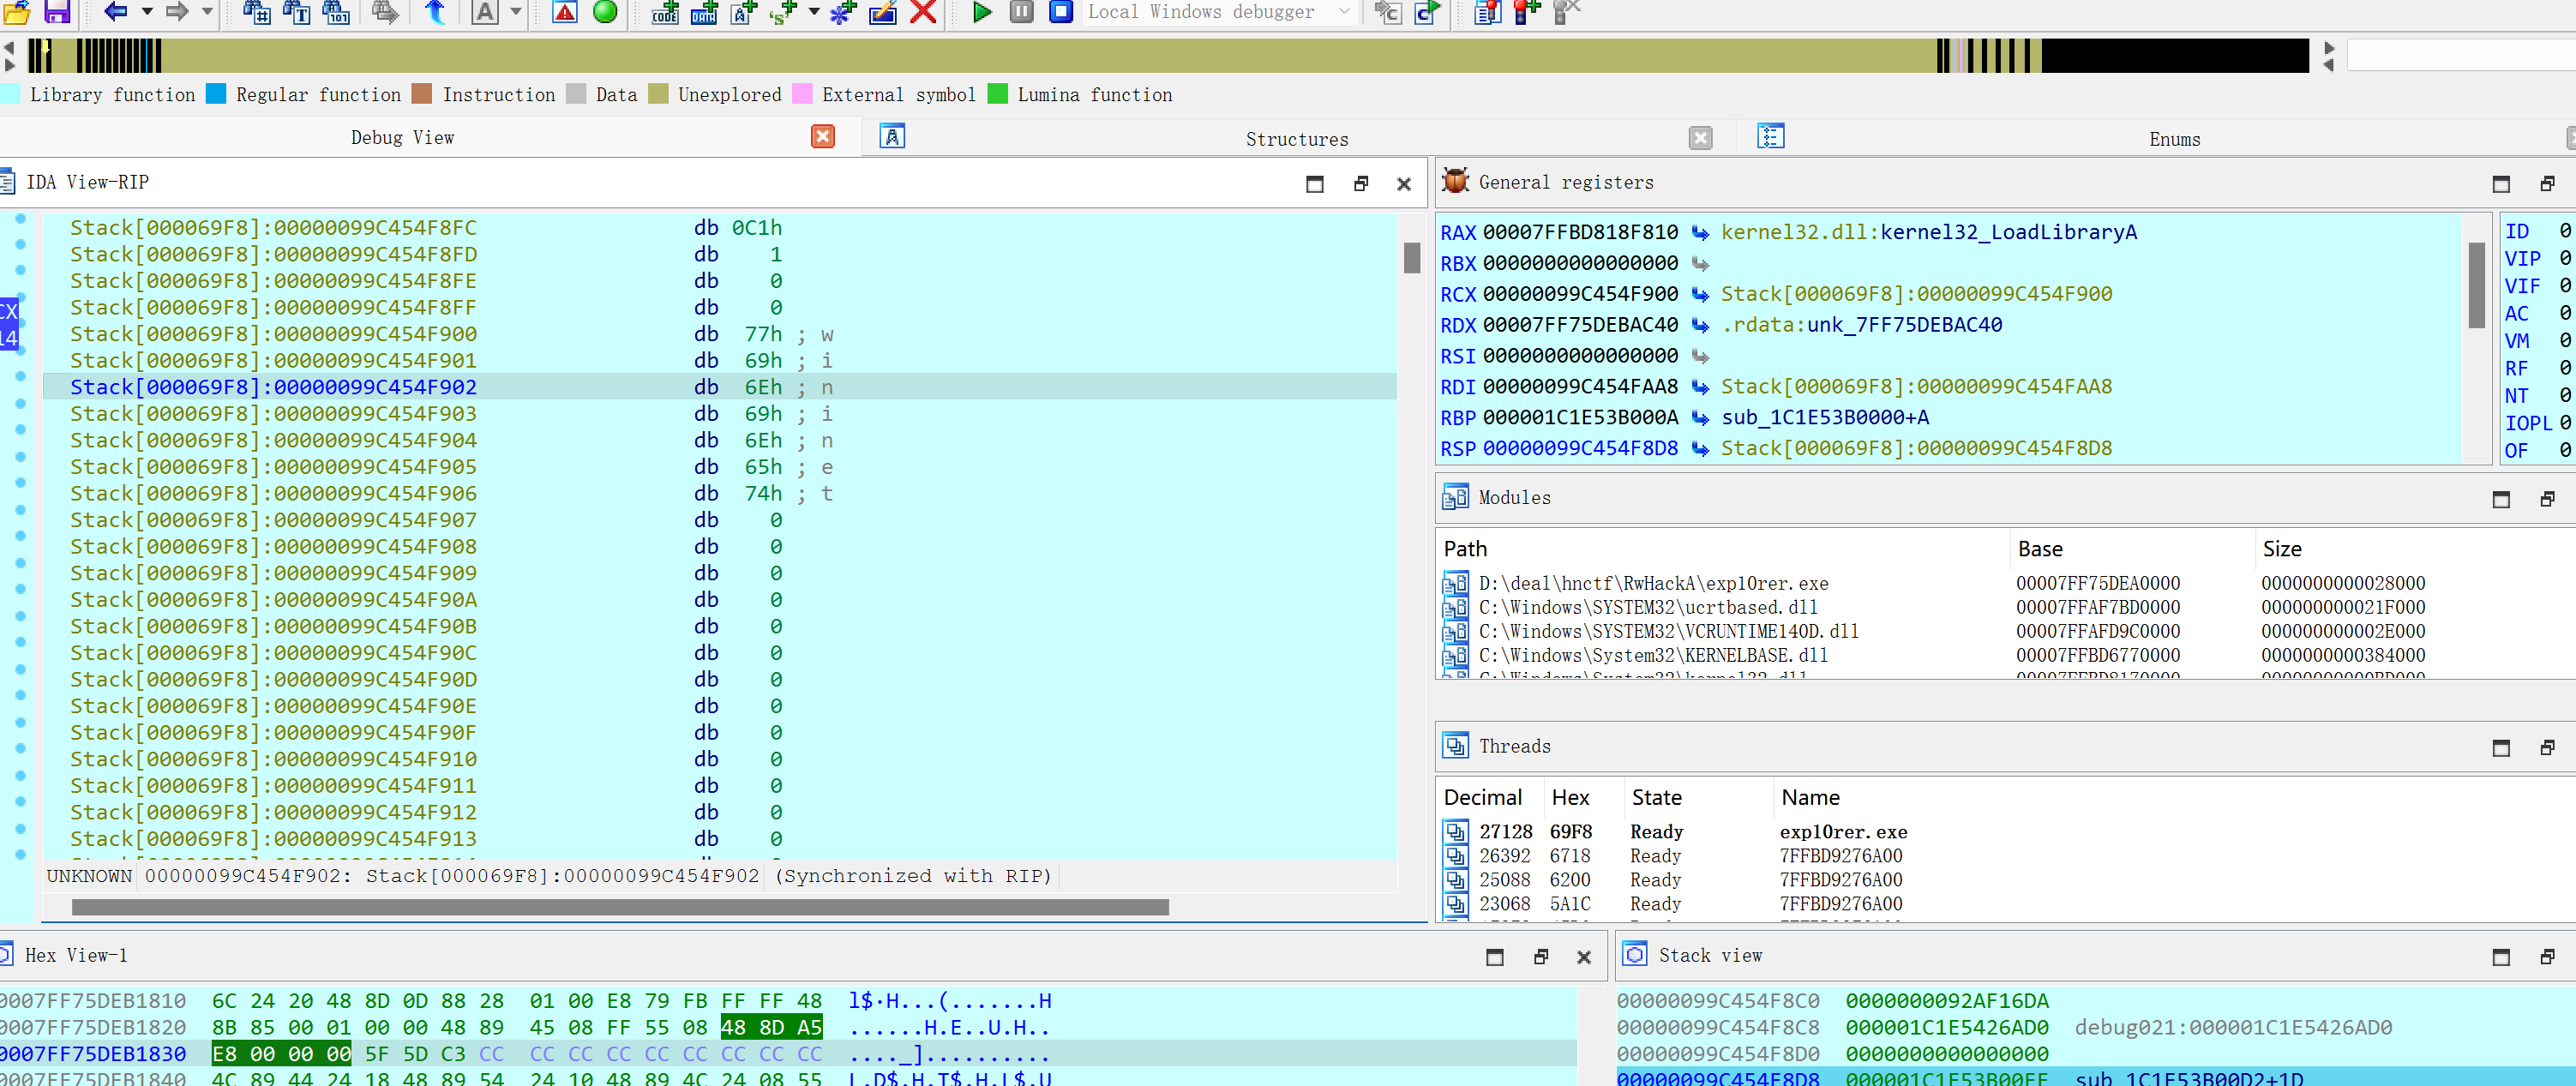Switch to the Debug View tab

click(x=402, y=137)
